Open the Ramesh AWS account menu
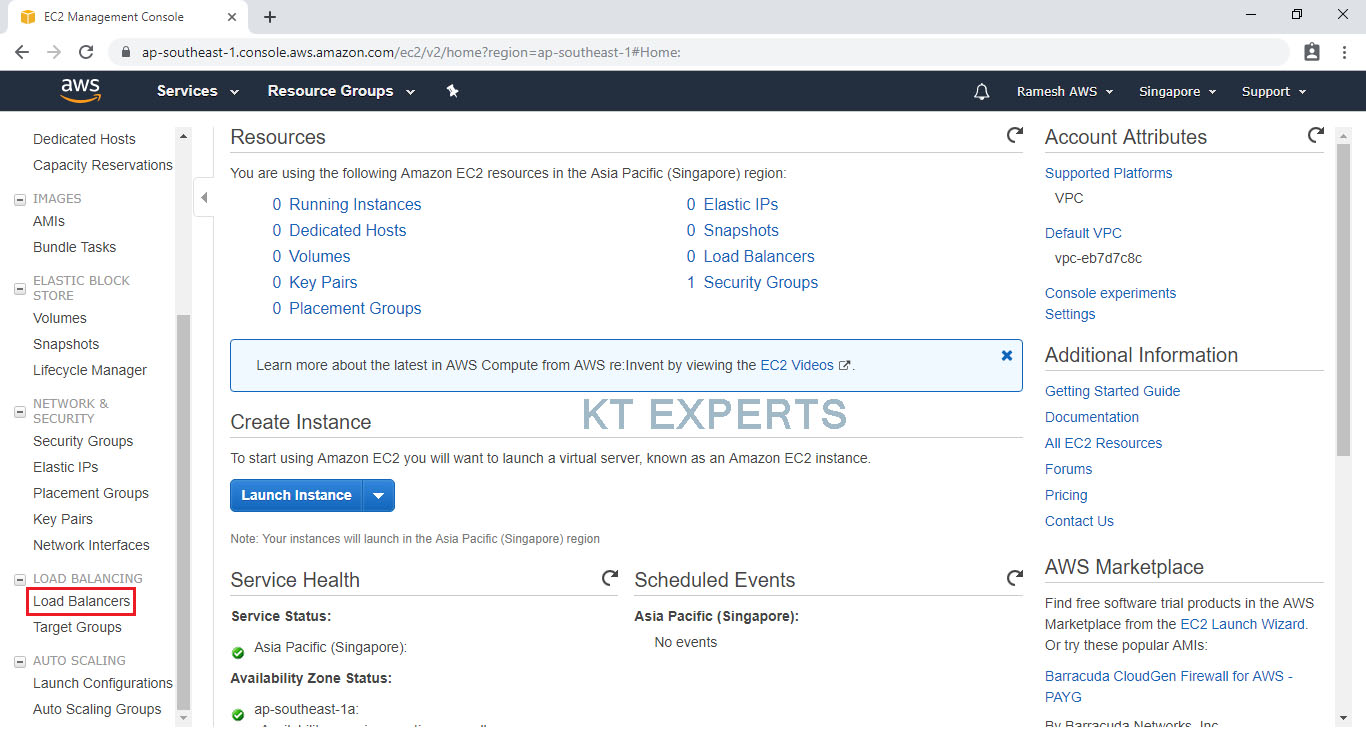Image resolution: width=1366 pixels, height=729 pixels. [1065, 91]
